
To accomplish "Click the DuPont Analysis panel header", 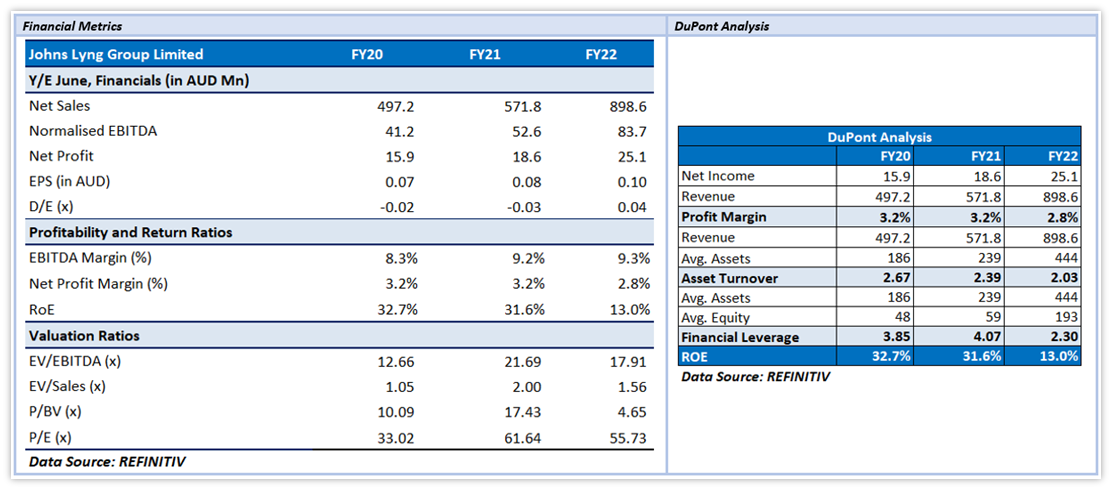I will point(720,26).
